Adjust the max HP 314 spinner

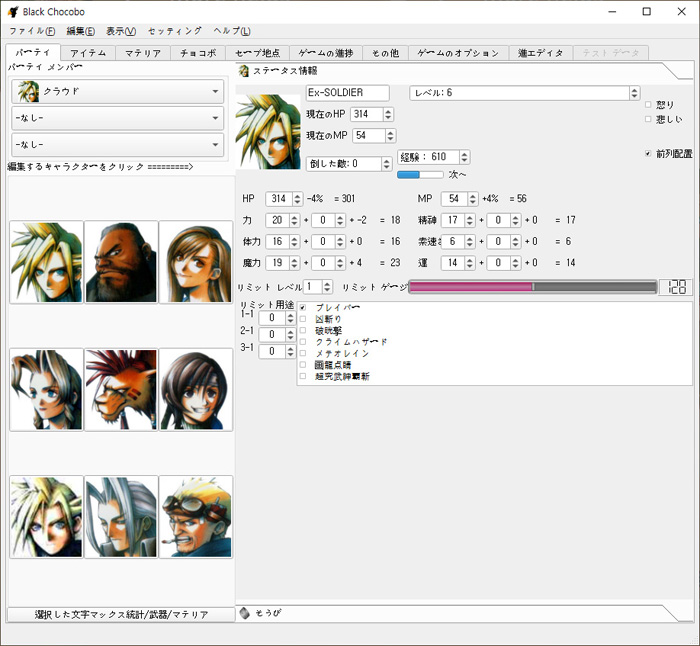coord(284,199)
